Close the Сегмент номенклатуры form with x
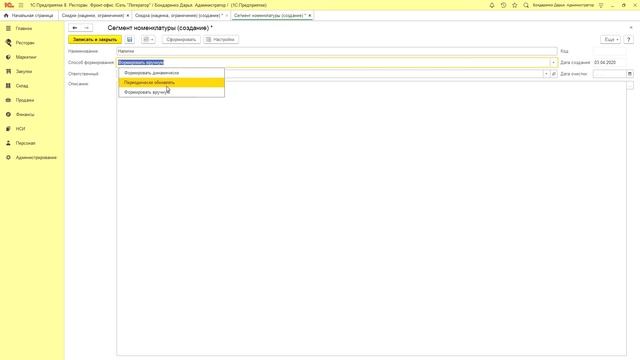This screenshot has height=360, width=640. [631, 28]
